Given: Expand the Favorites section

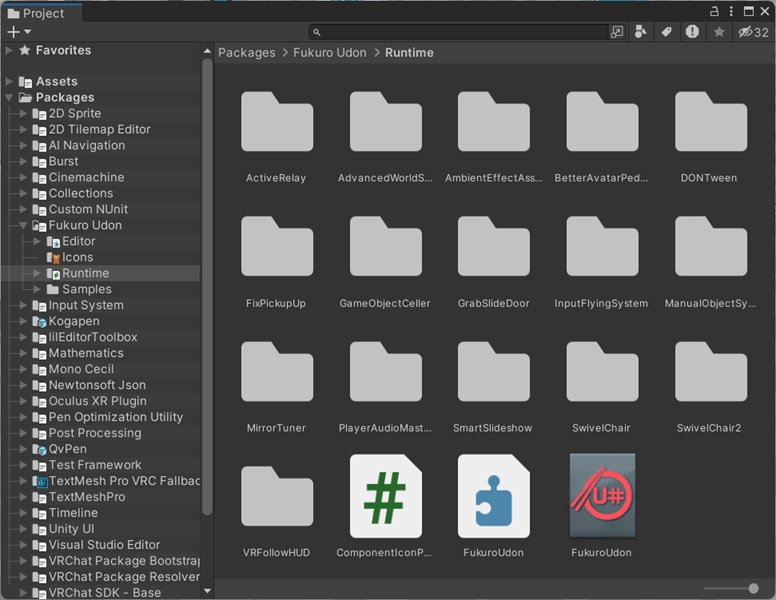Looking at the screenshot, I should 8,50.
